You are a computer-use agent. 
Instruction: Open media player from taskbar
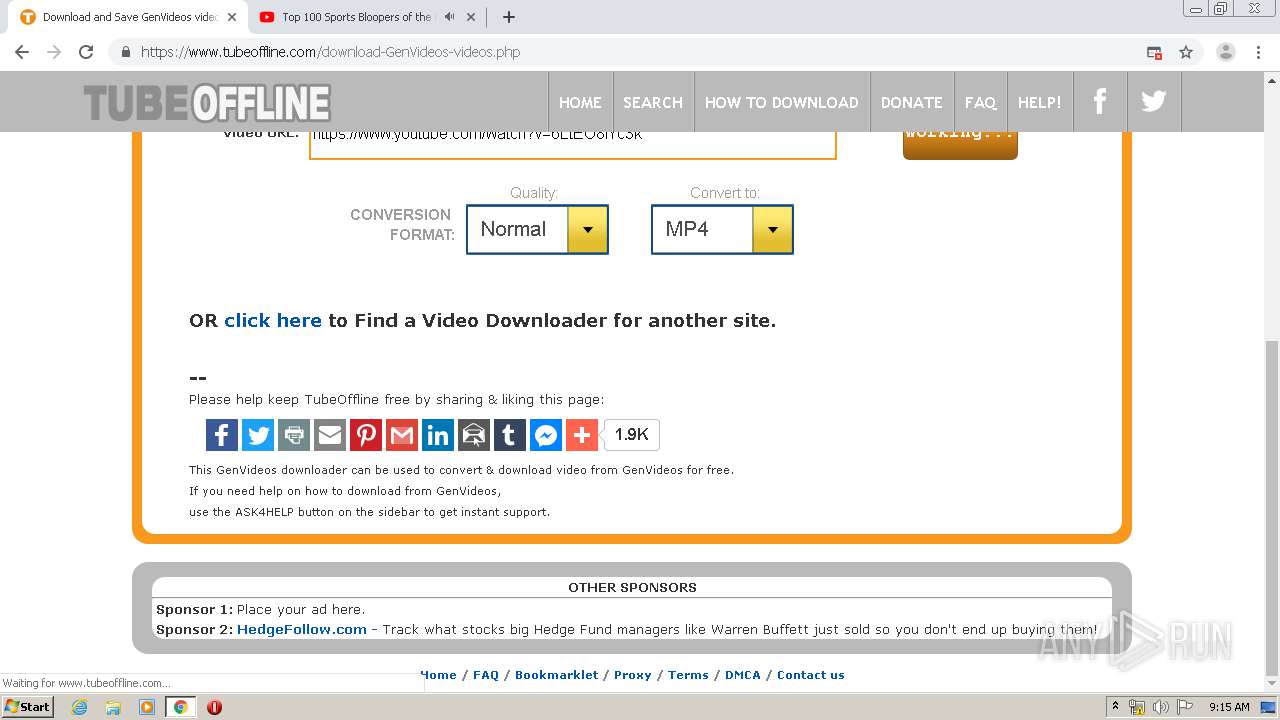coord(147,707)
